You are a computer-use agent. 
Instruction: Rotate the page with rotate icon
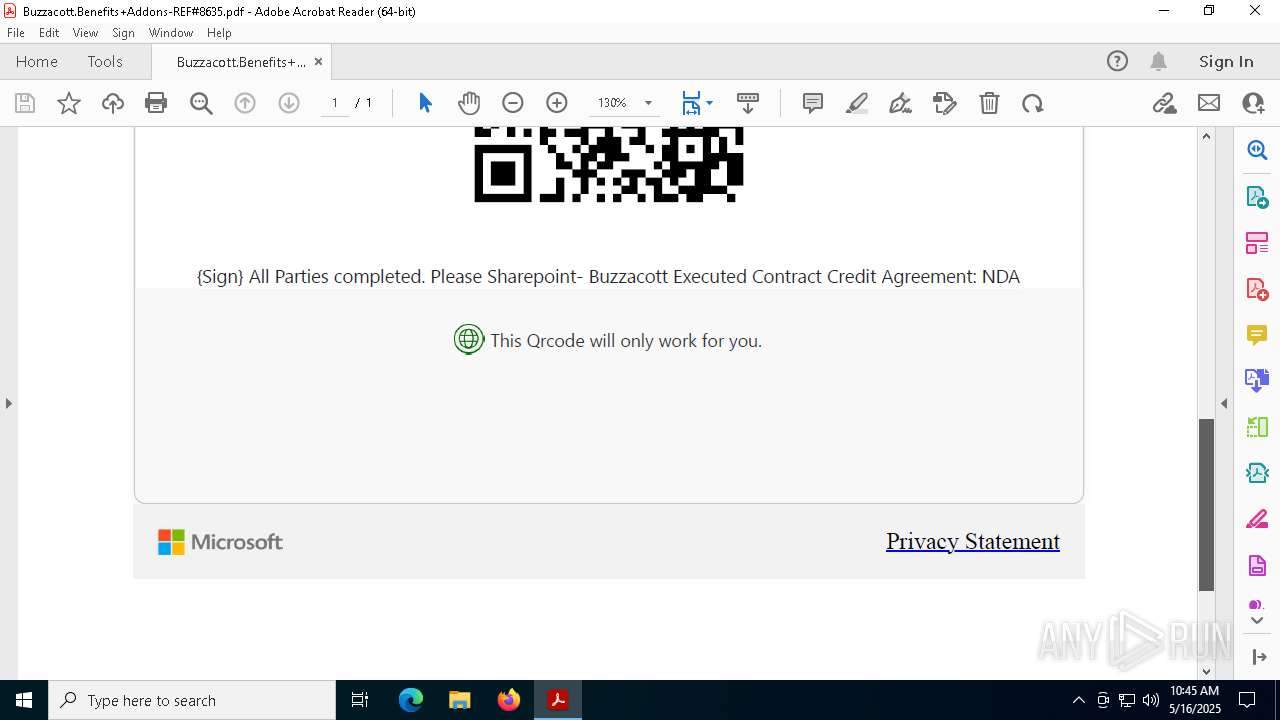1033,103
